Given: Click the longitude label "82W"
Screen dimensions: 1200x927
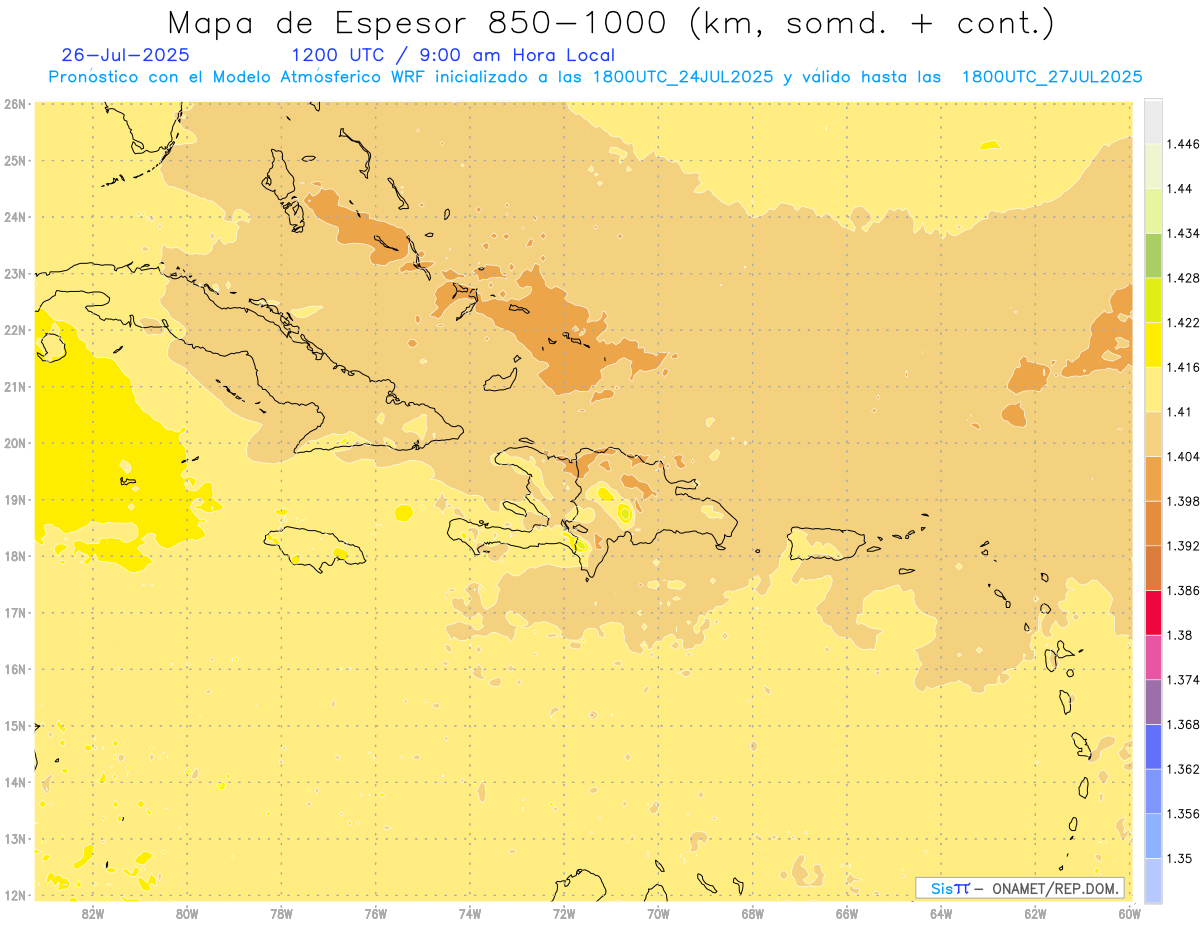Looking at the screenshot, I should click(x=93, y=913).
